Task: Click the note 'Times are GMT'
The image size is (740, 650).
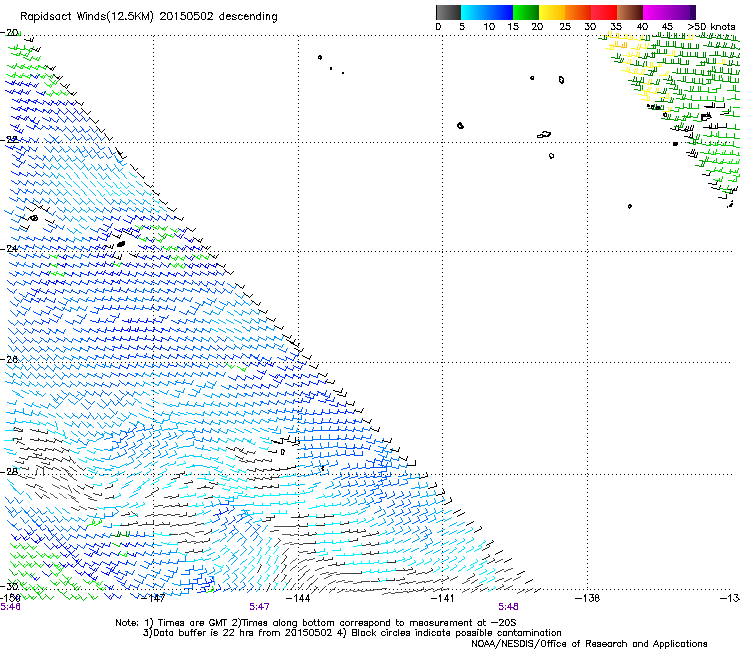Action: pos(193,623)
